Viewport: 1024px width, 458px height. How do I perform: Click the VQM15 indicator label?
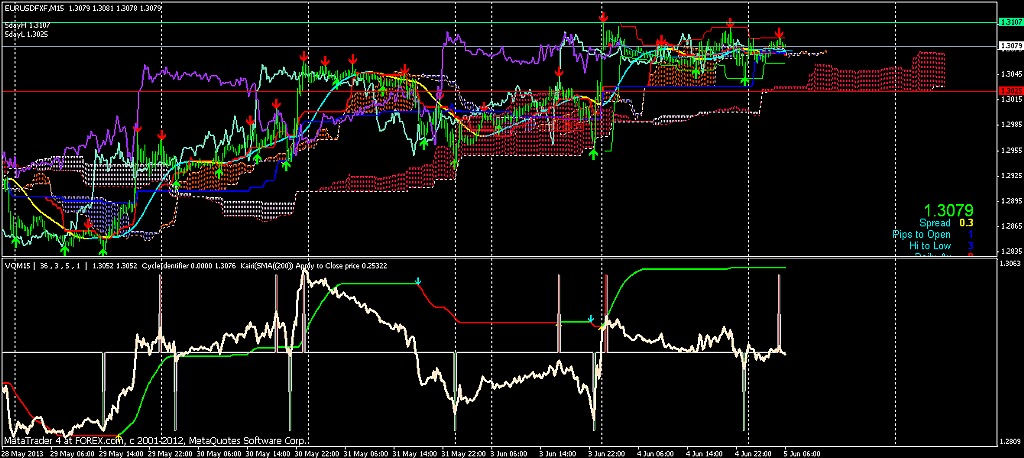point(19,266)
